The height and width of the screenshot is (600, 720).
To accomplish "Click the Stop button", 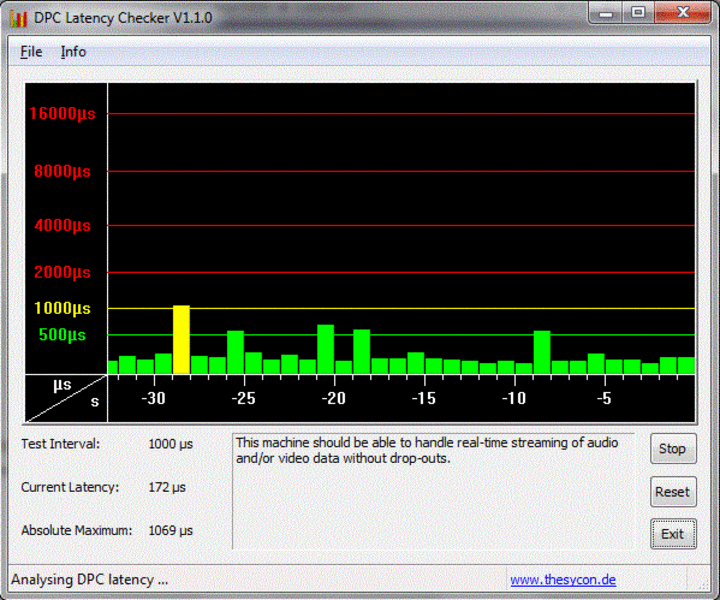I will click(673, 449).
